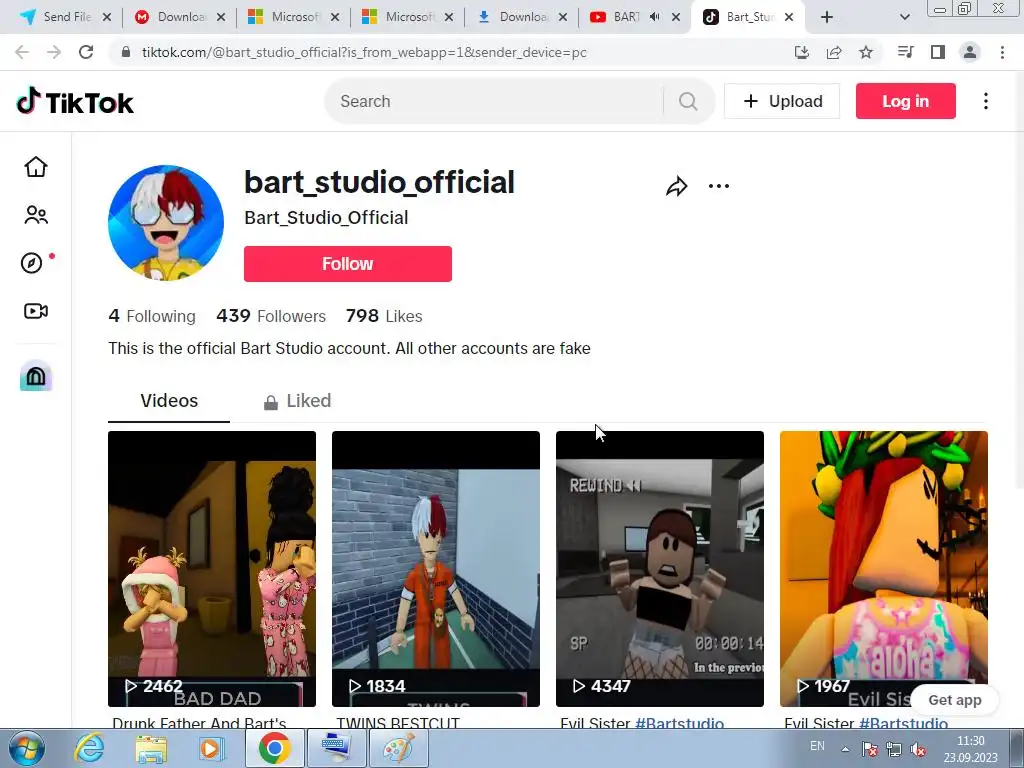Open a new browser tab with plus

point(827,18)
